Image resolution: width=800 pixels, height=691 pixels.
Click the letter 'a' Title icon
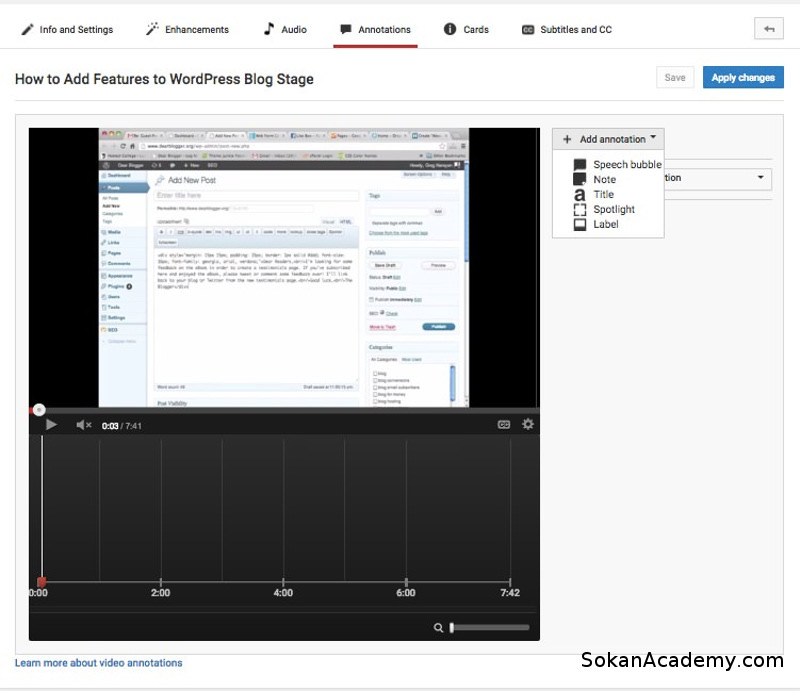point(580,194)
